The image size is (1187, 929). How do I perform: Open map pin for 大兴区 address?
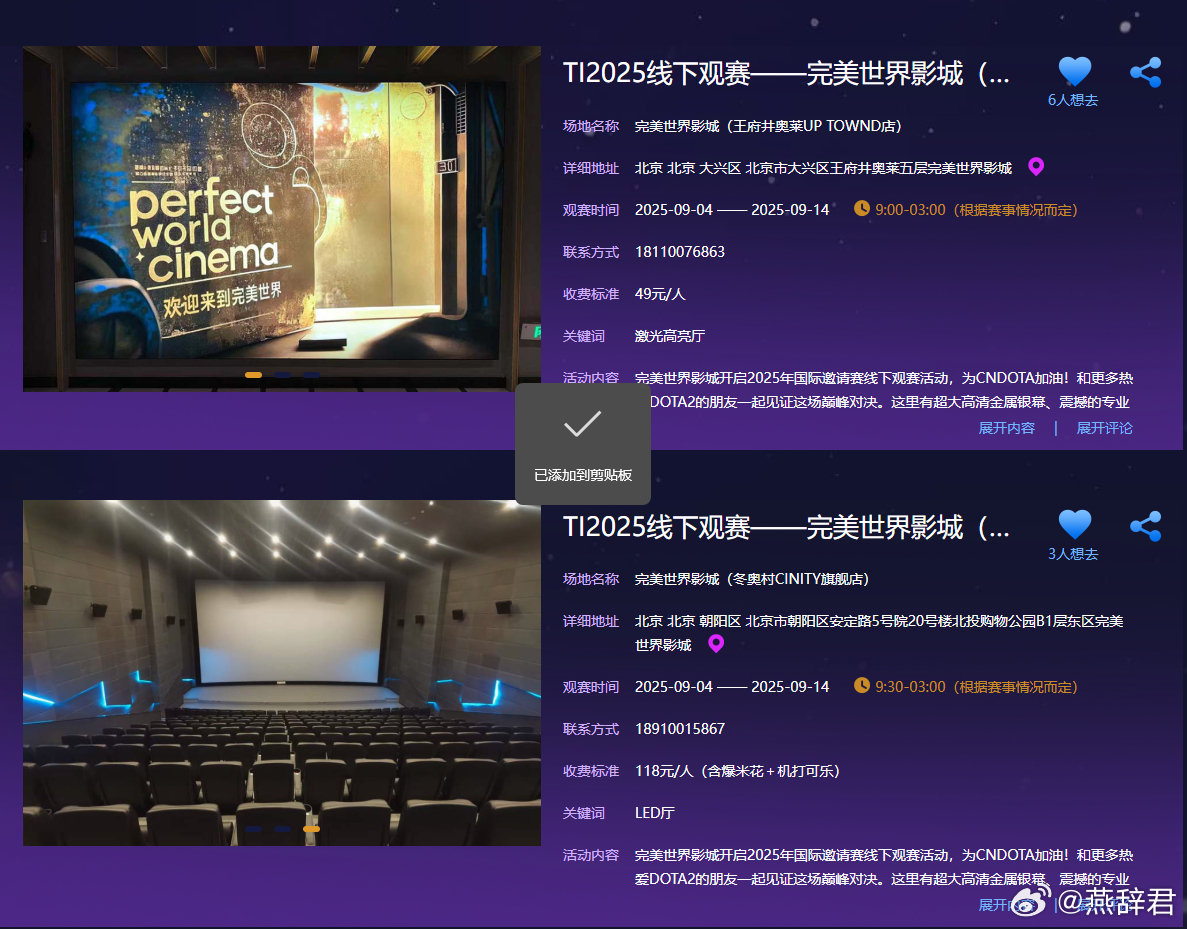pyautogui.click(x=1036, y=167)
